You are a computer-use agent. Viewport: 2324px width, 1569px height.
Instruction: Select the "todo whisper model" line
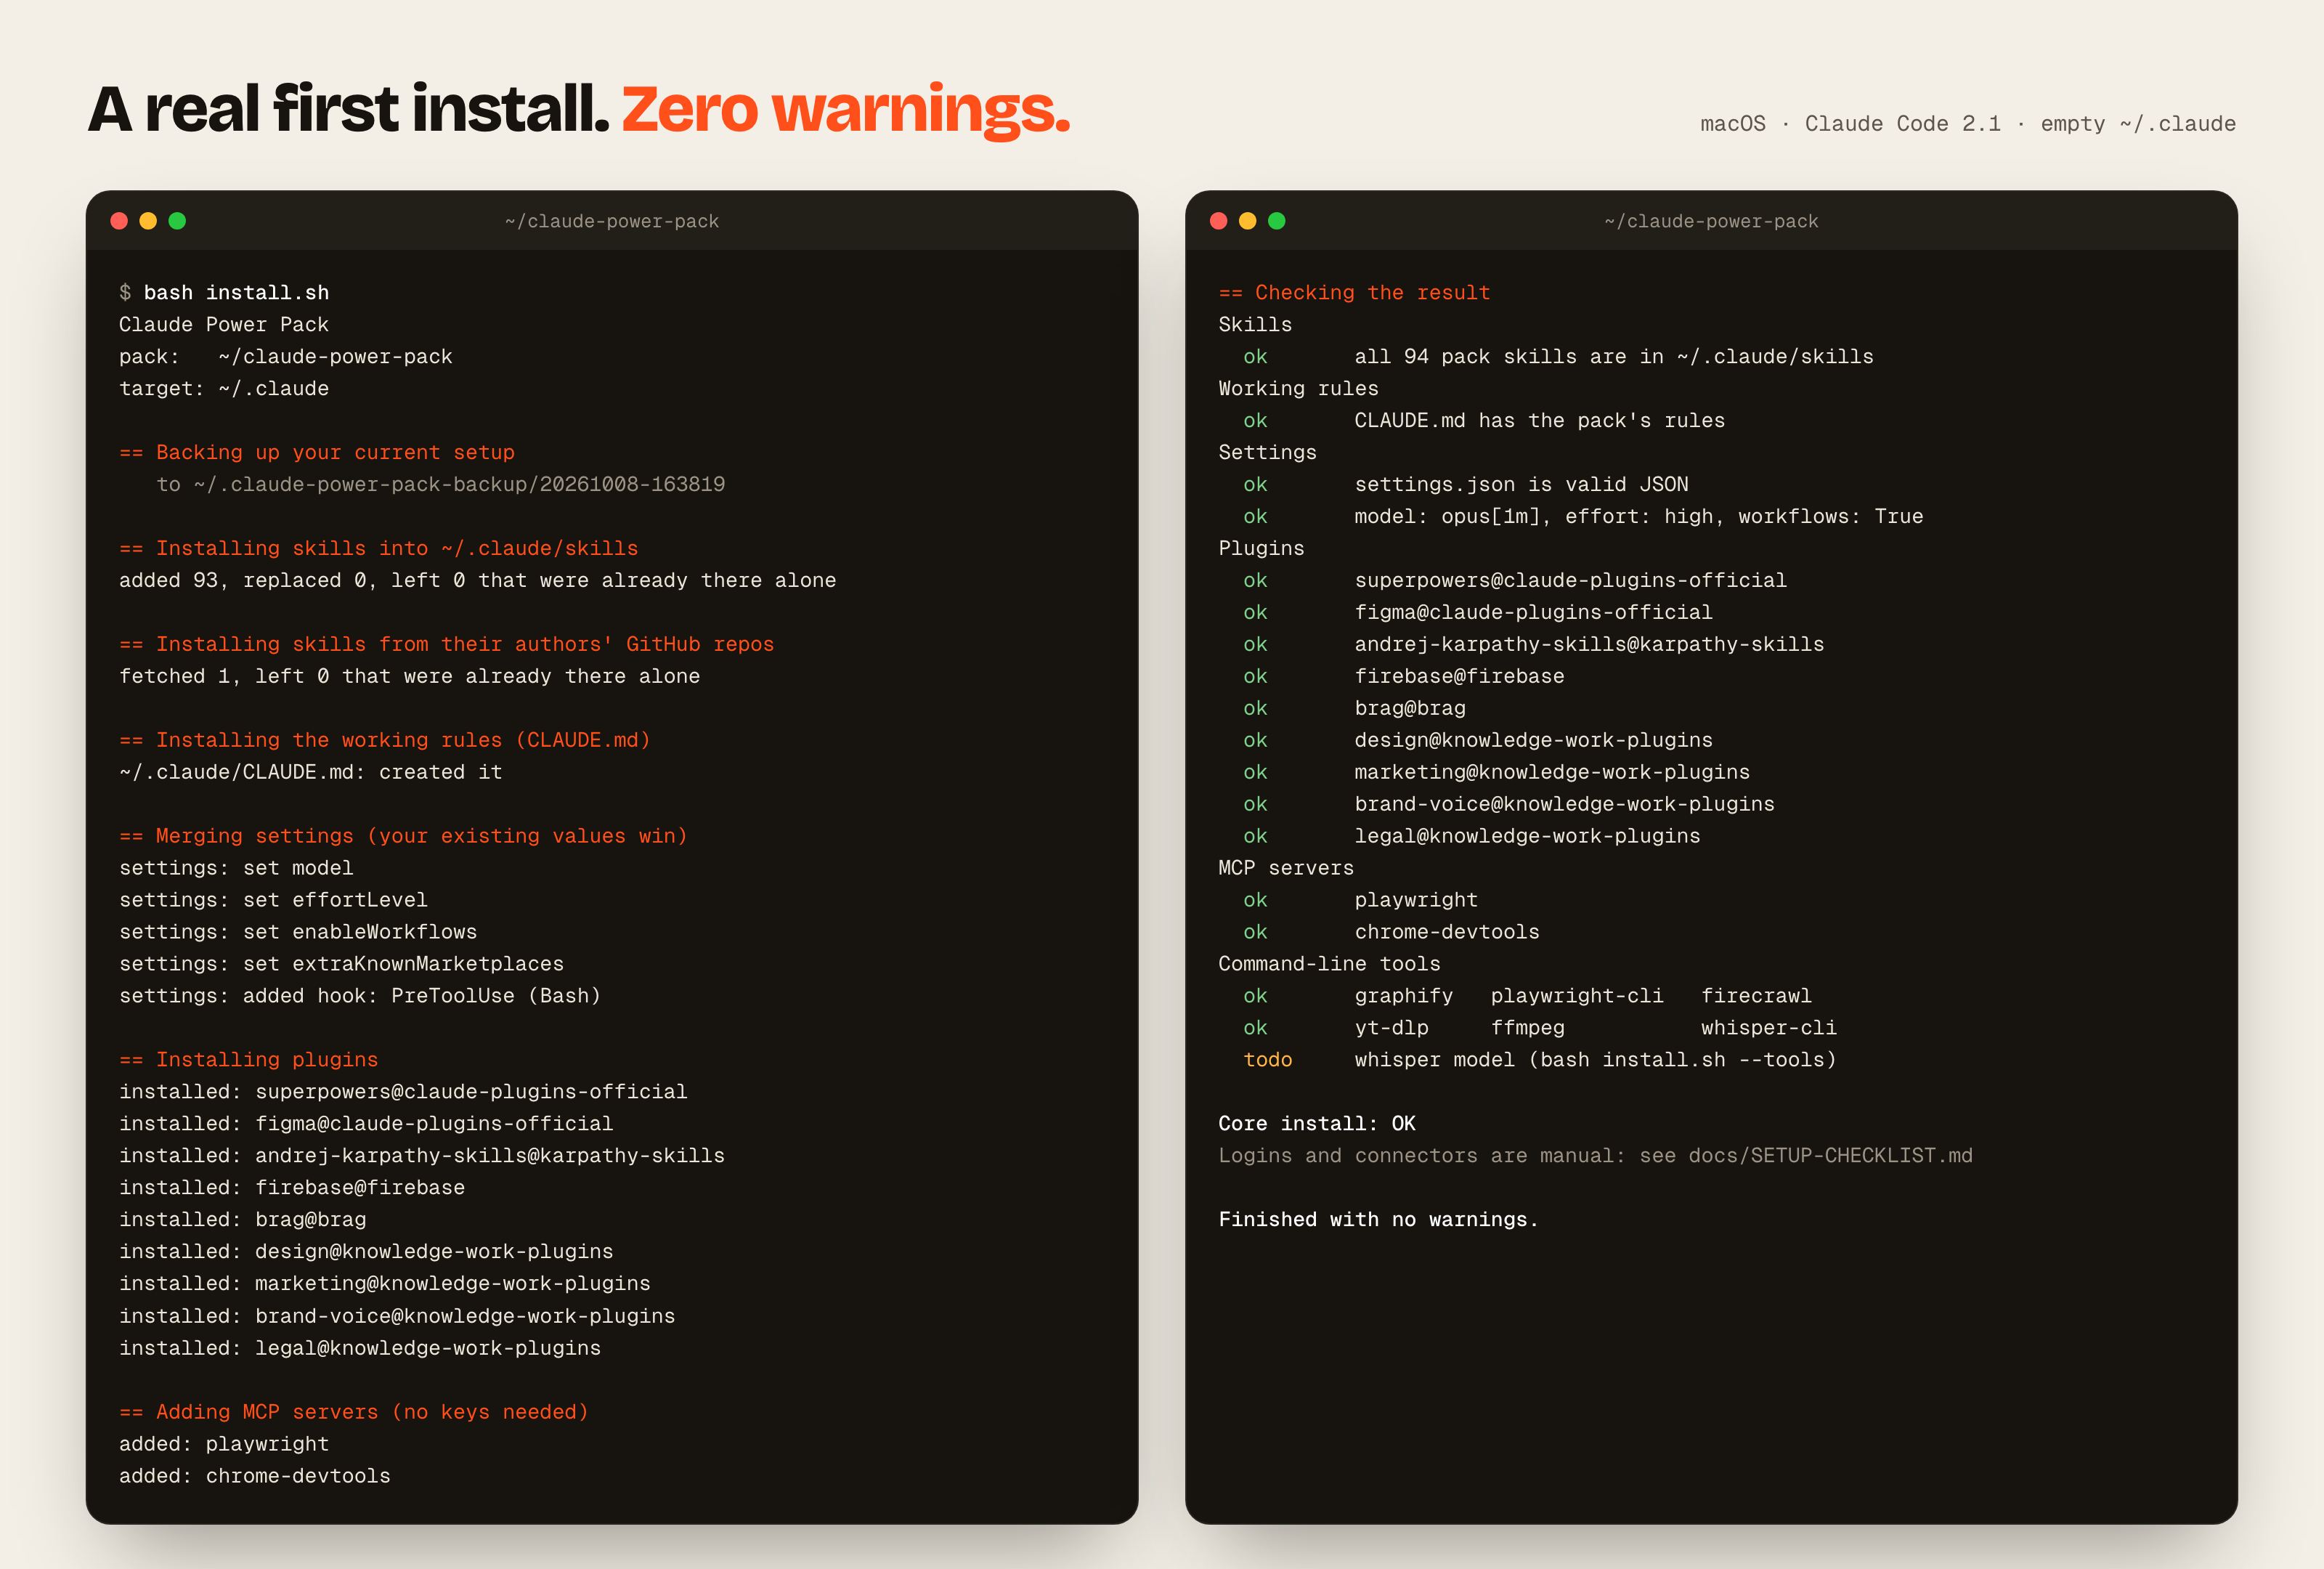pos(1540,1061)
